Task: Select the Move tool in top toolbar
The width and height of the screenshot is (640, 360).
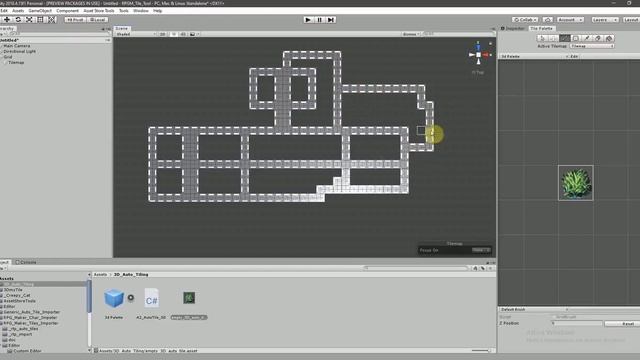Action: [7, 19]
